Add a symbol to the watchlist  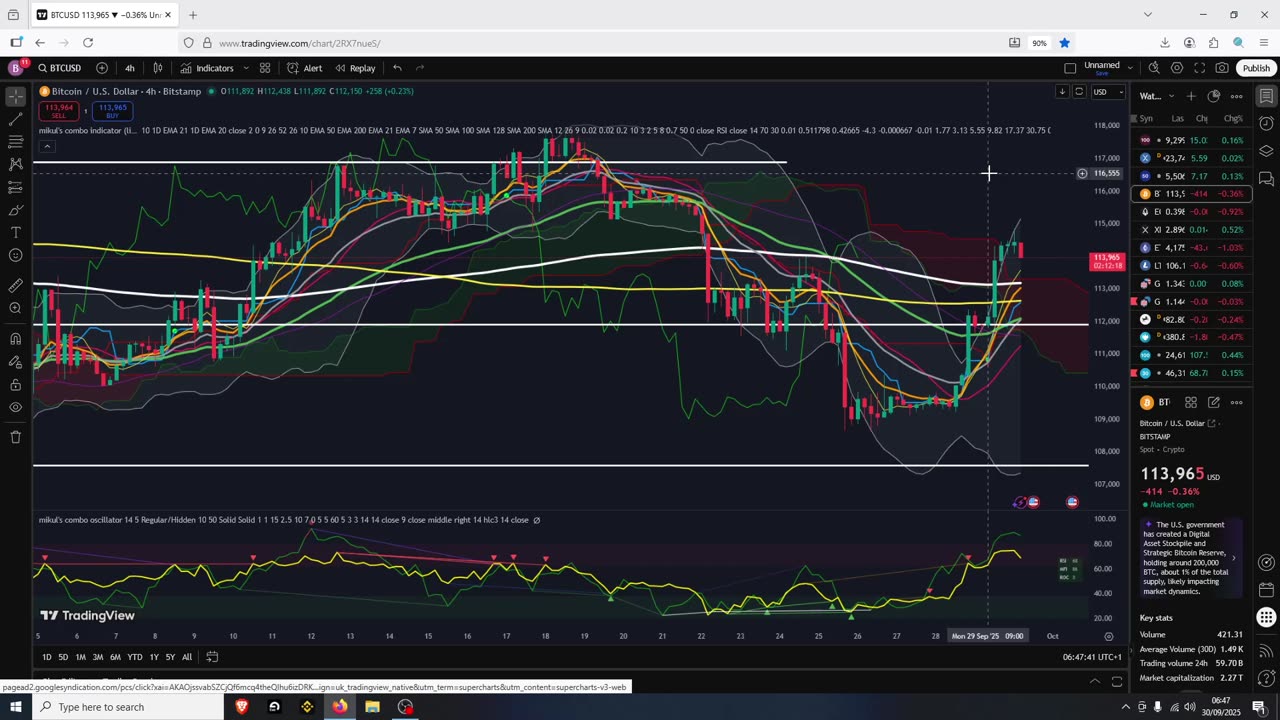[1191, 96]
